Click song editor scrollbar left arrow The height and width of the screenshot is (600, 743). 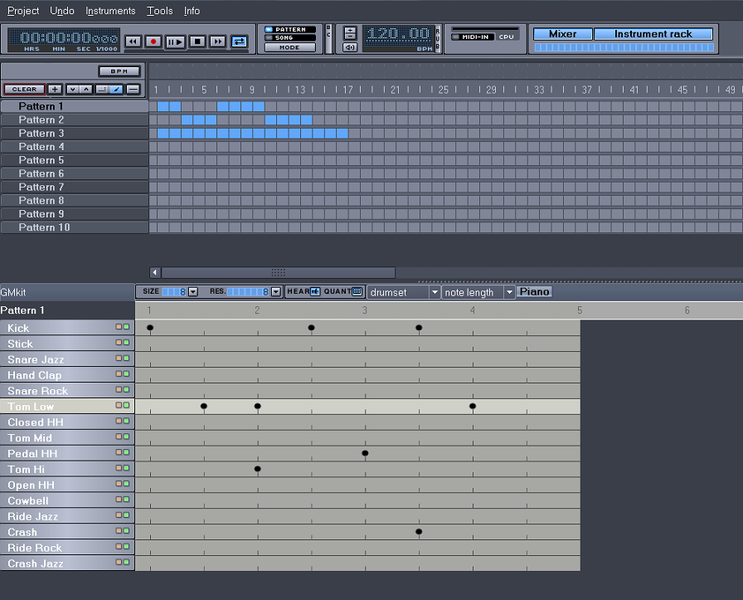pyautogui.click(x=155, y=272)
